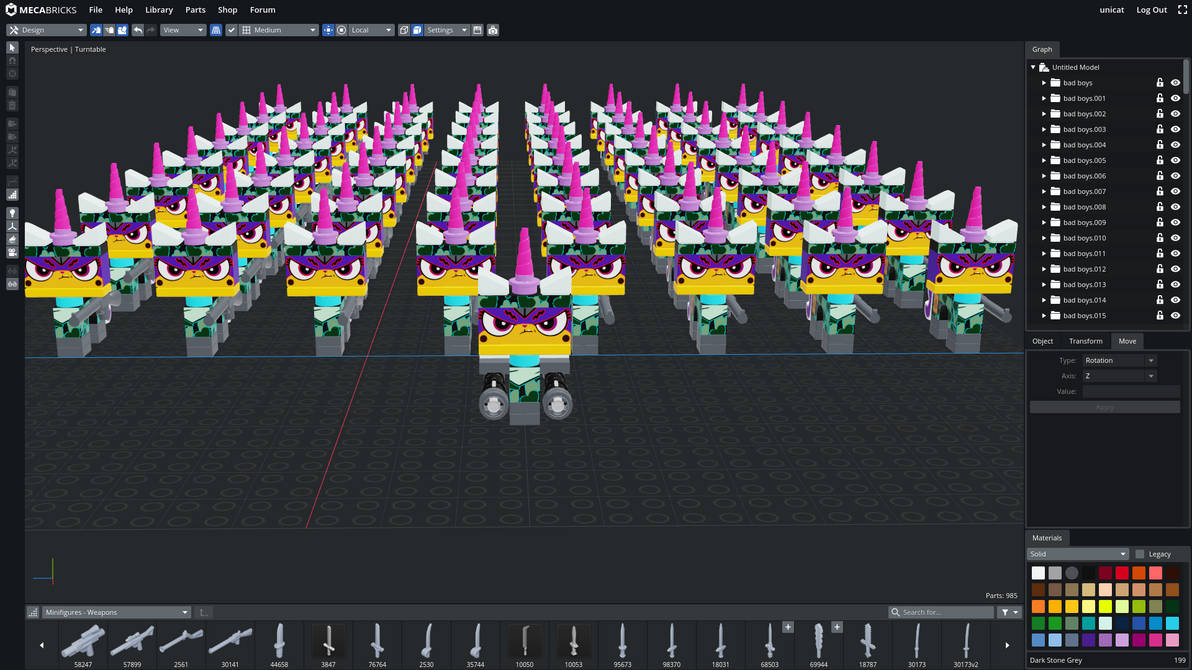
Task: Select the arrow pointer tool in left sidebar
Action: click(x=12, y=48)
